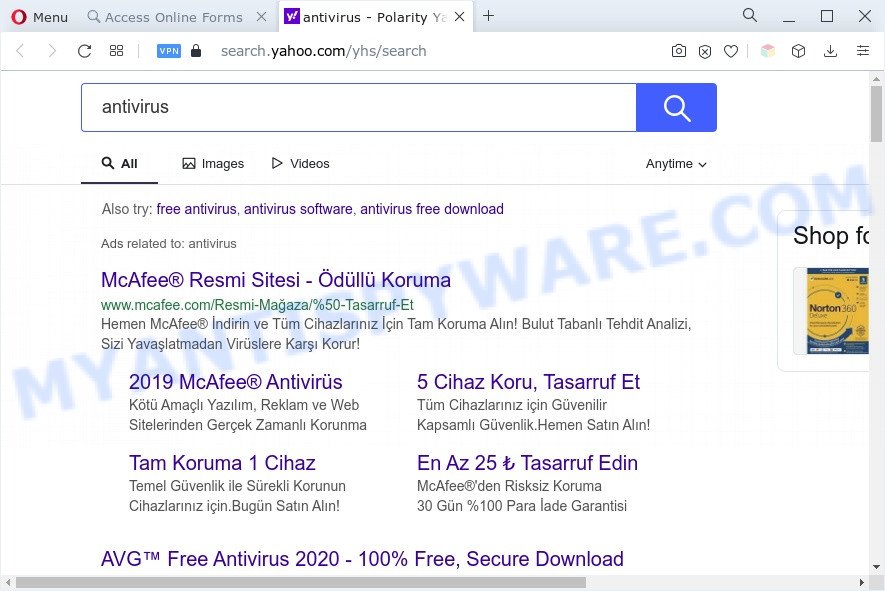Open the colorful cube extension icon
Image resolution: width=885 pixels, height=591 pixels.
(768, 51)
